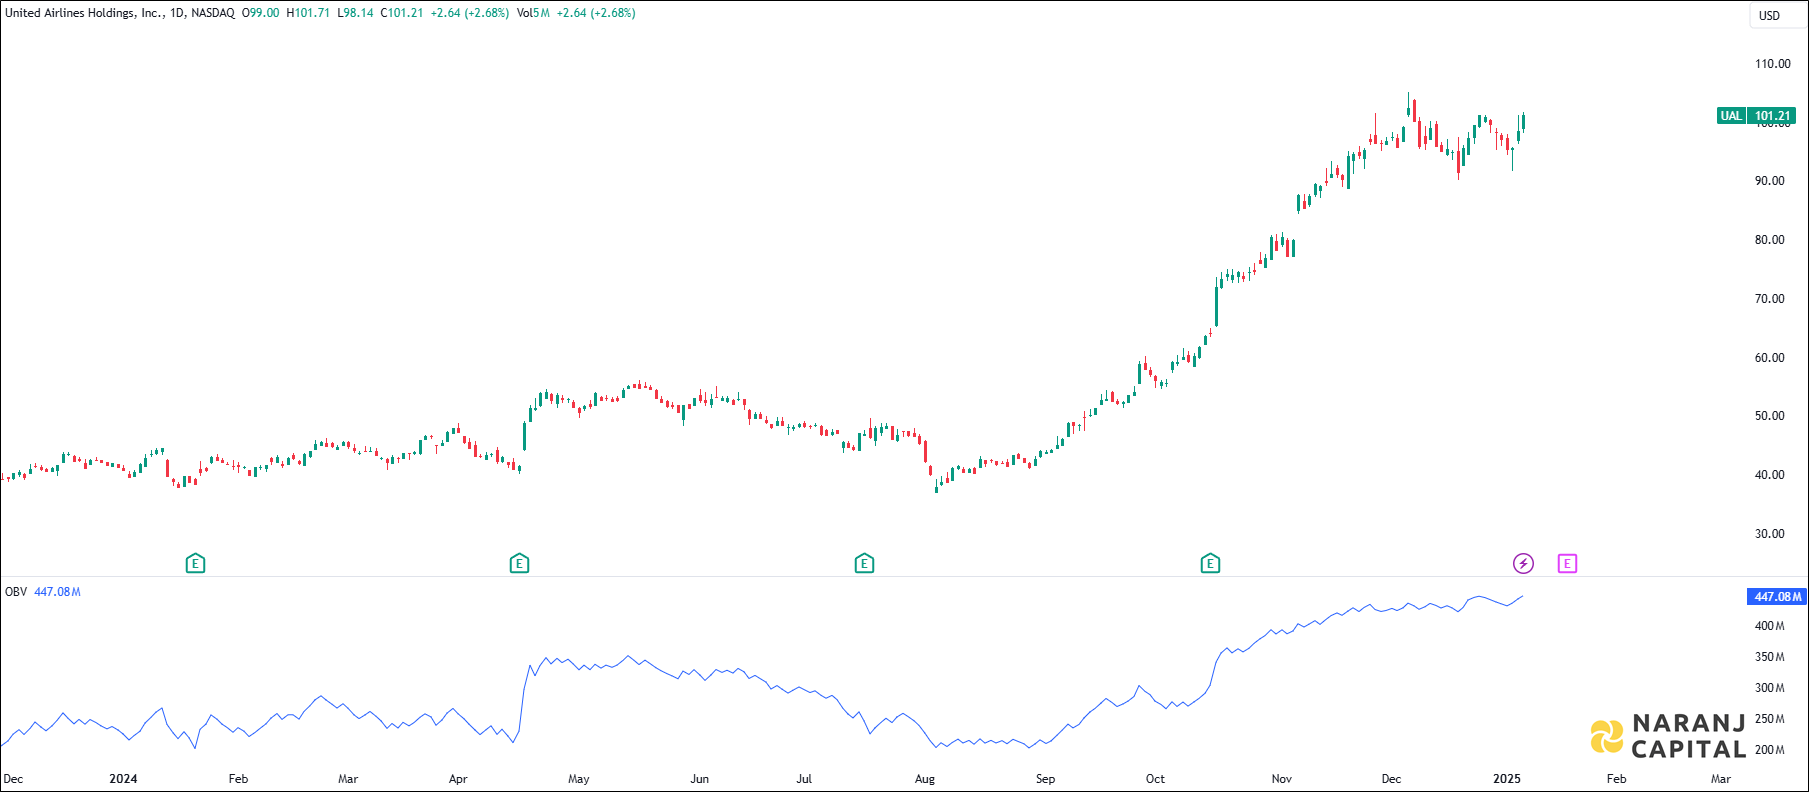Click the Nov label on time axis
Screen dimensions: 1809x792
[x=1282, y=779]
